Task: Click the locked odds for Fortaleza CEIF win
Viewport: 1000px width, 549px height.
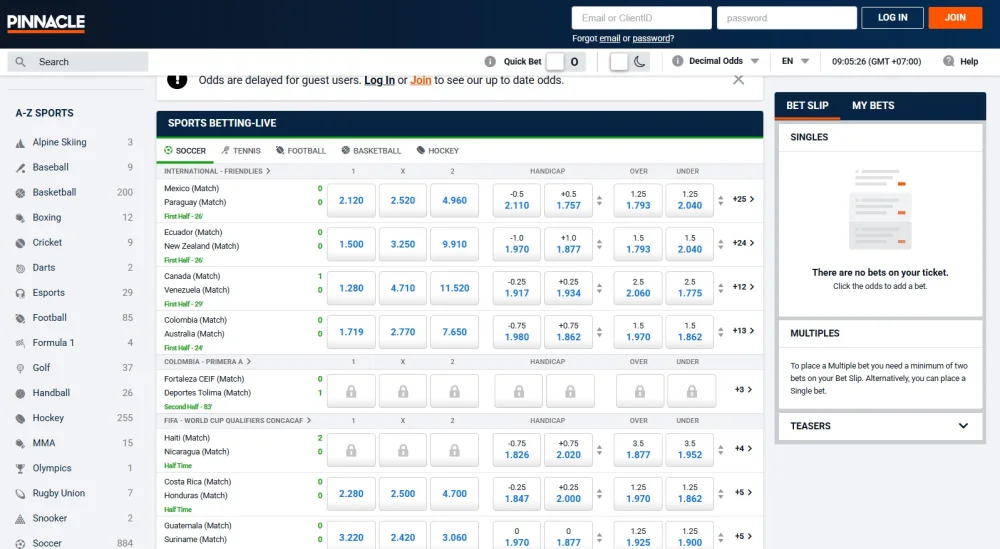Action: point(351,391)
